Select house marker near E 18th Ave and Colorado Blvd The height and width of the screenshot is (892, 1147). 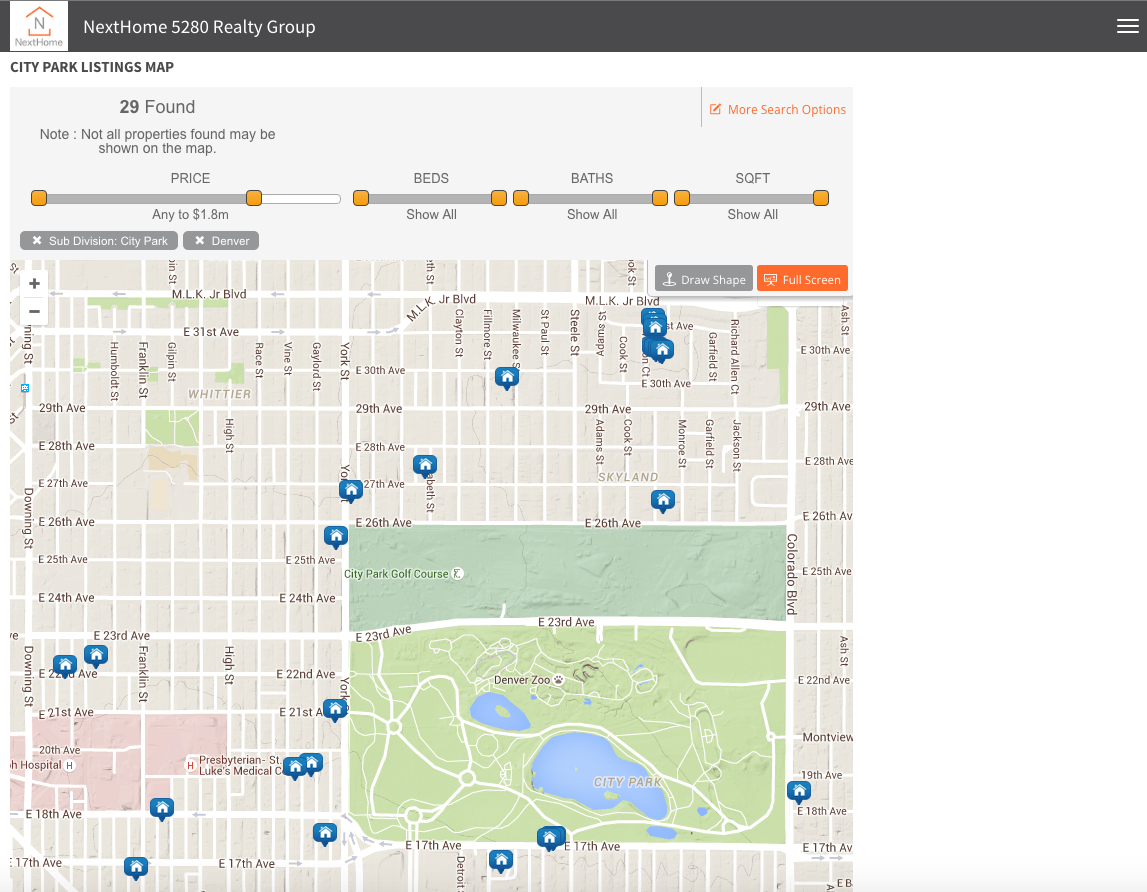click(x=798, y=791)
